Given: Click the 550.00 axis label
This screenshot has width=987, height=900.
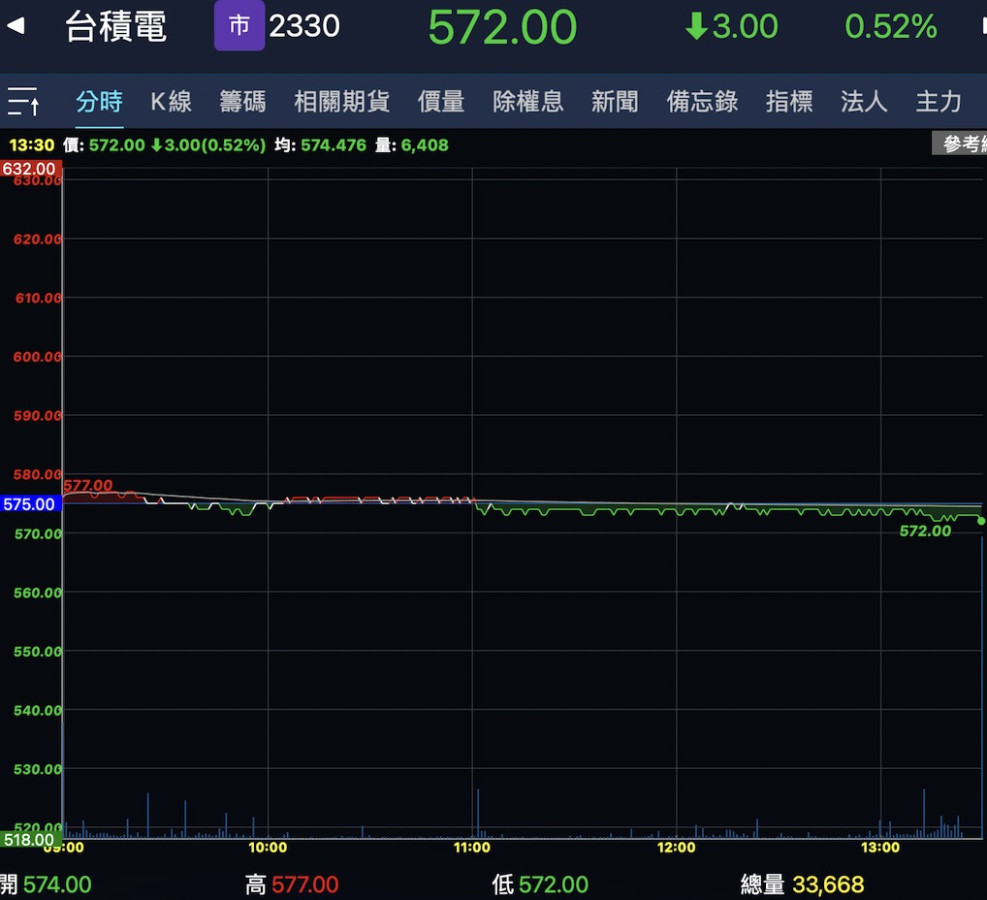Looking at the screenshot, I should (x=37, y=651).
